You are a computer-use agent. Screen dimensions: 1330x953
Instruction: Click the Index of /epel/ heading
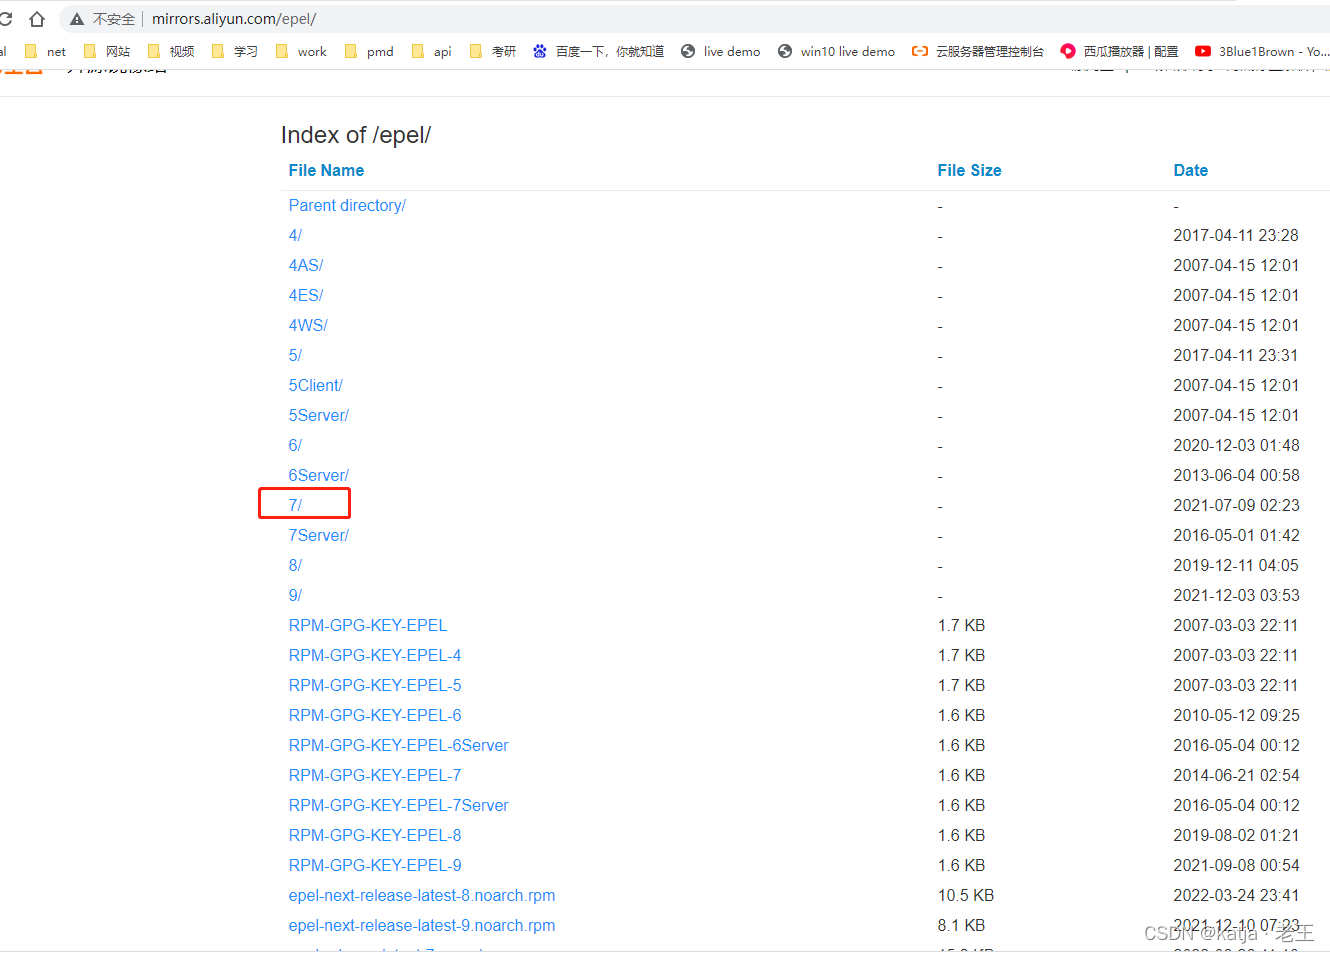[x=356, y=135]
